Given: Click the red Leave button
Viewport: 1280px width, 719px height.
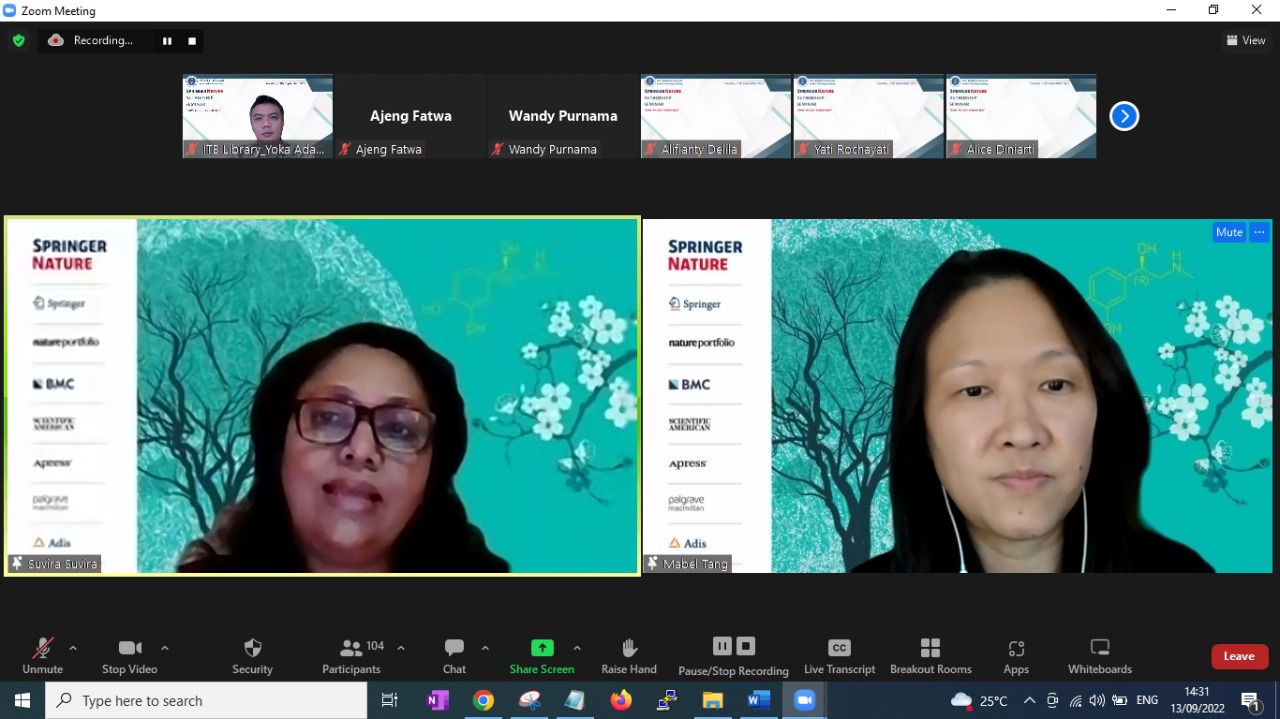Looking at the screenshot, I should [1239, 656].
